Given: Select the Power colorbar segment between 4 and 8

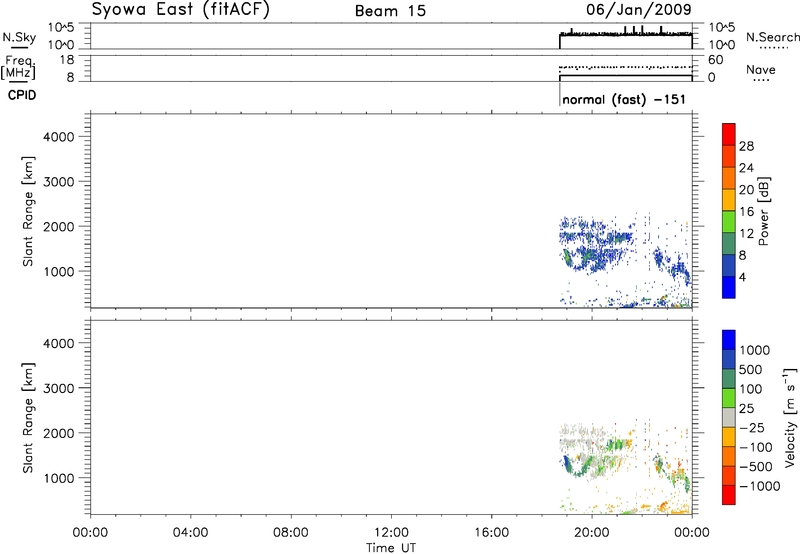Looking at the screenshot, I should click(729, 265).
